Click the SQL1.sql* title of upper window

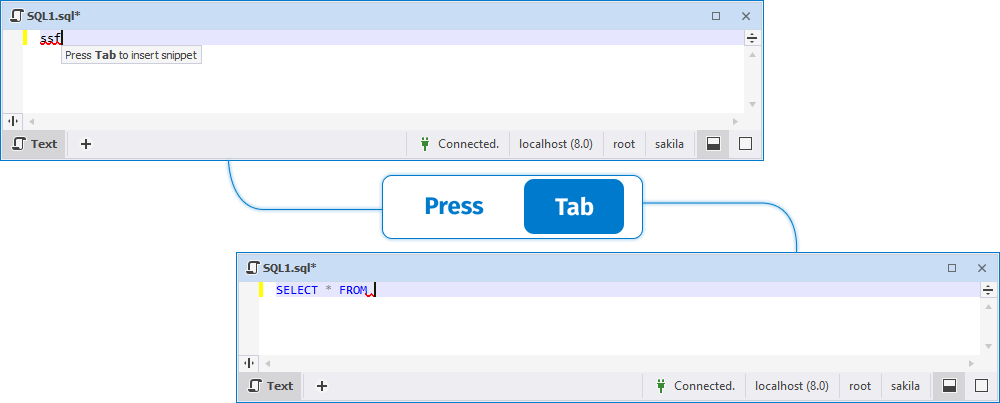click(x=54, y=16)
